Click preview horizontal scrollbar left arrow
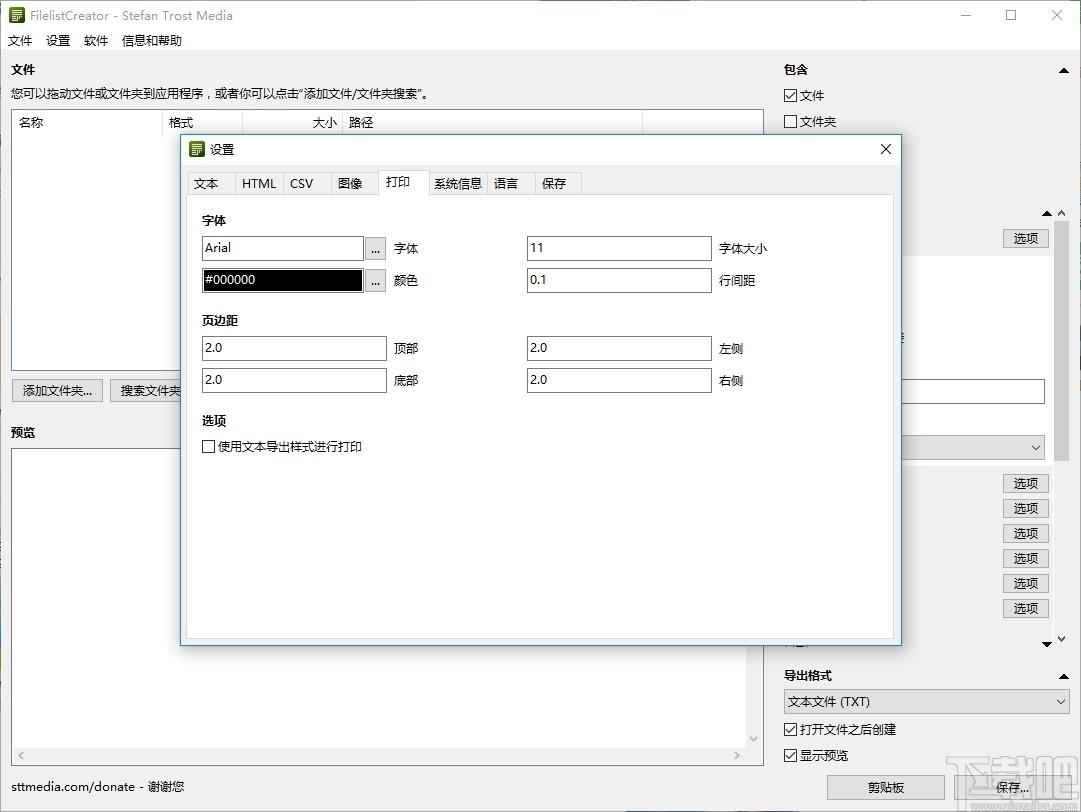This screenshot has width=1081, height=812. tap(21, 755)
